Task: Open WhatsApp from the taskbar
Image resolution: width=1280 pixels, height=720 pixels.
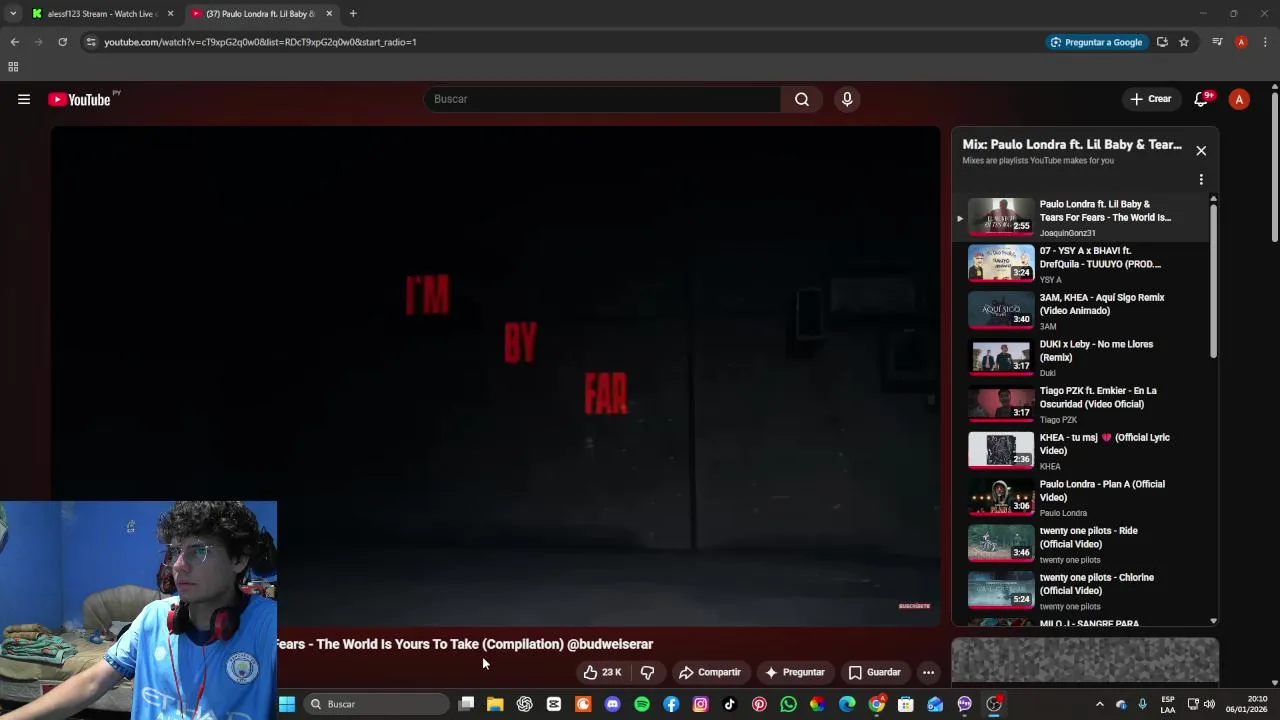Action: pos(789,704)
